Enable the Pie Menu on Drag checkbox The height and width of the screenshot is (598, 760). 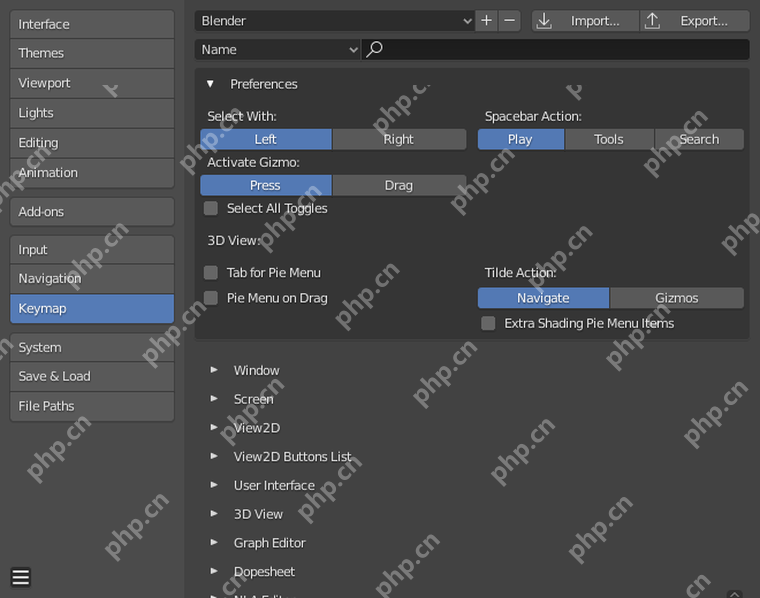point(211,298)
